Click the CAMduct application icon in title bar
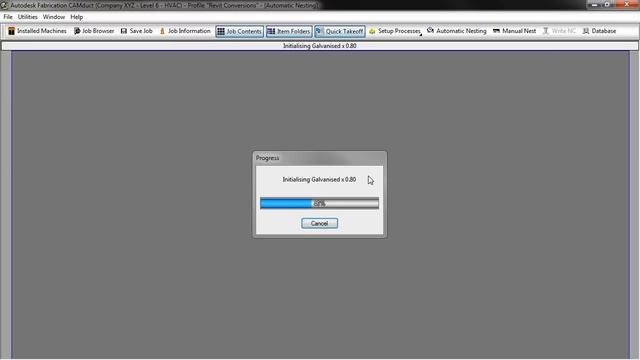640x360 pixels. pyautogui.click(x=4, y=5)
